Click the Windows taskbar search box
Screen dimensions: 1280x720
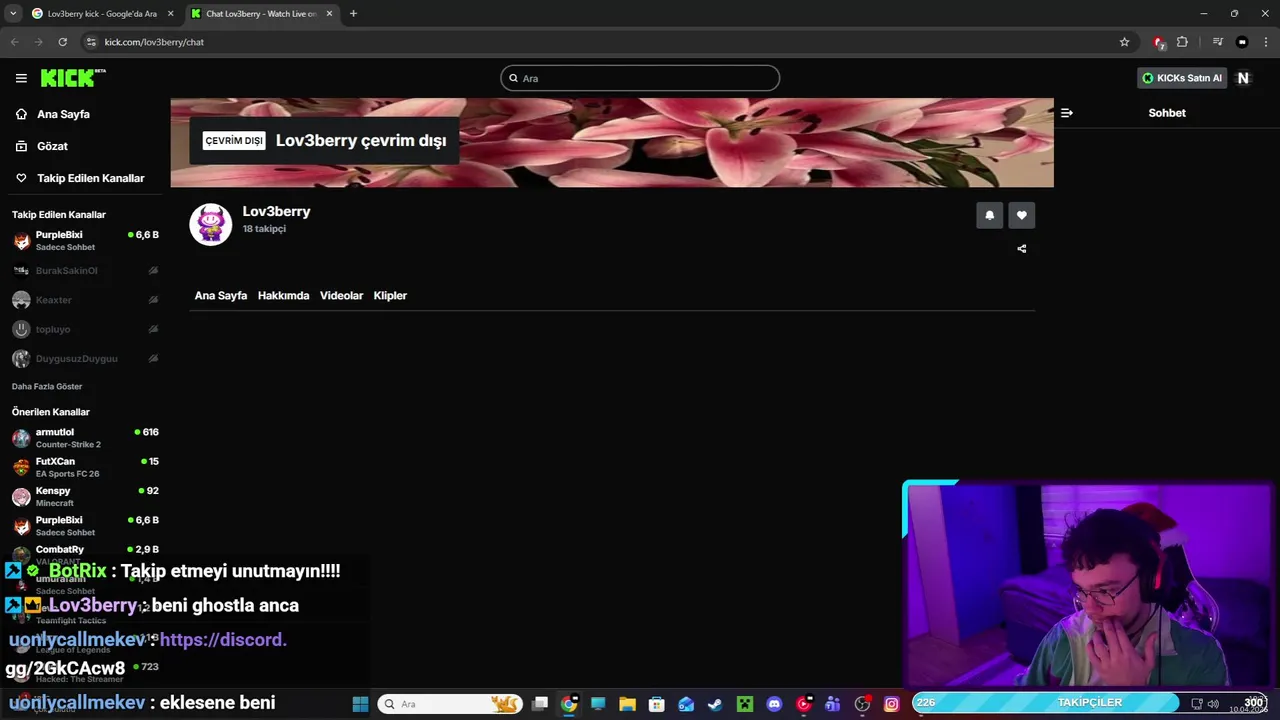[x=450, y=704]
